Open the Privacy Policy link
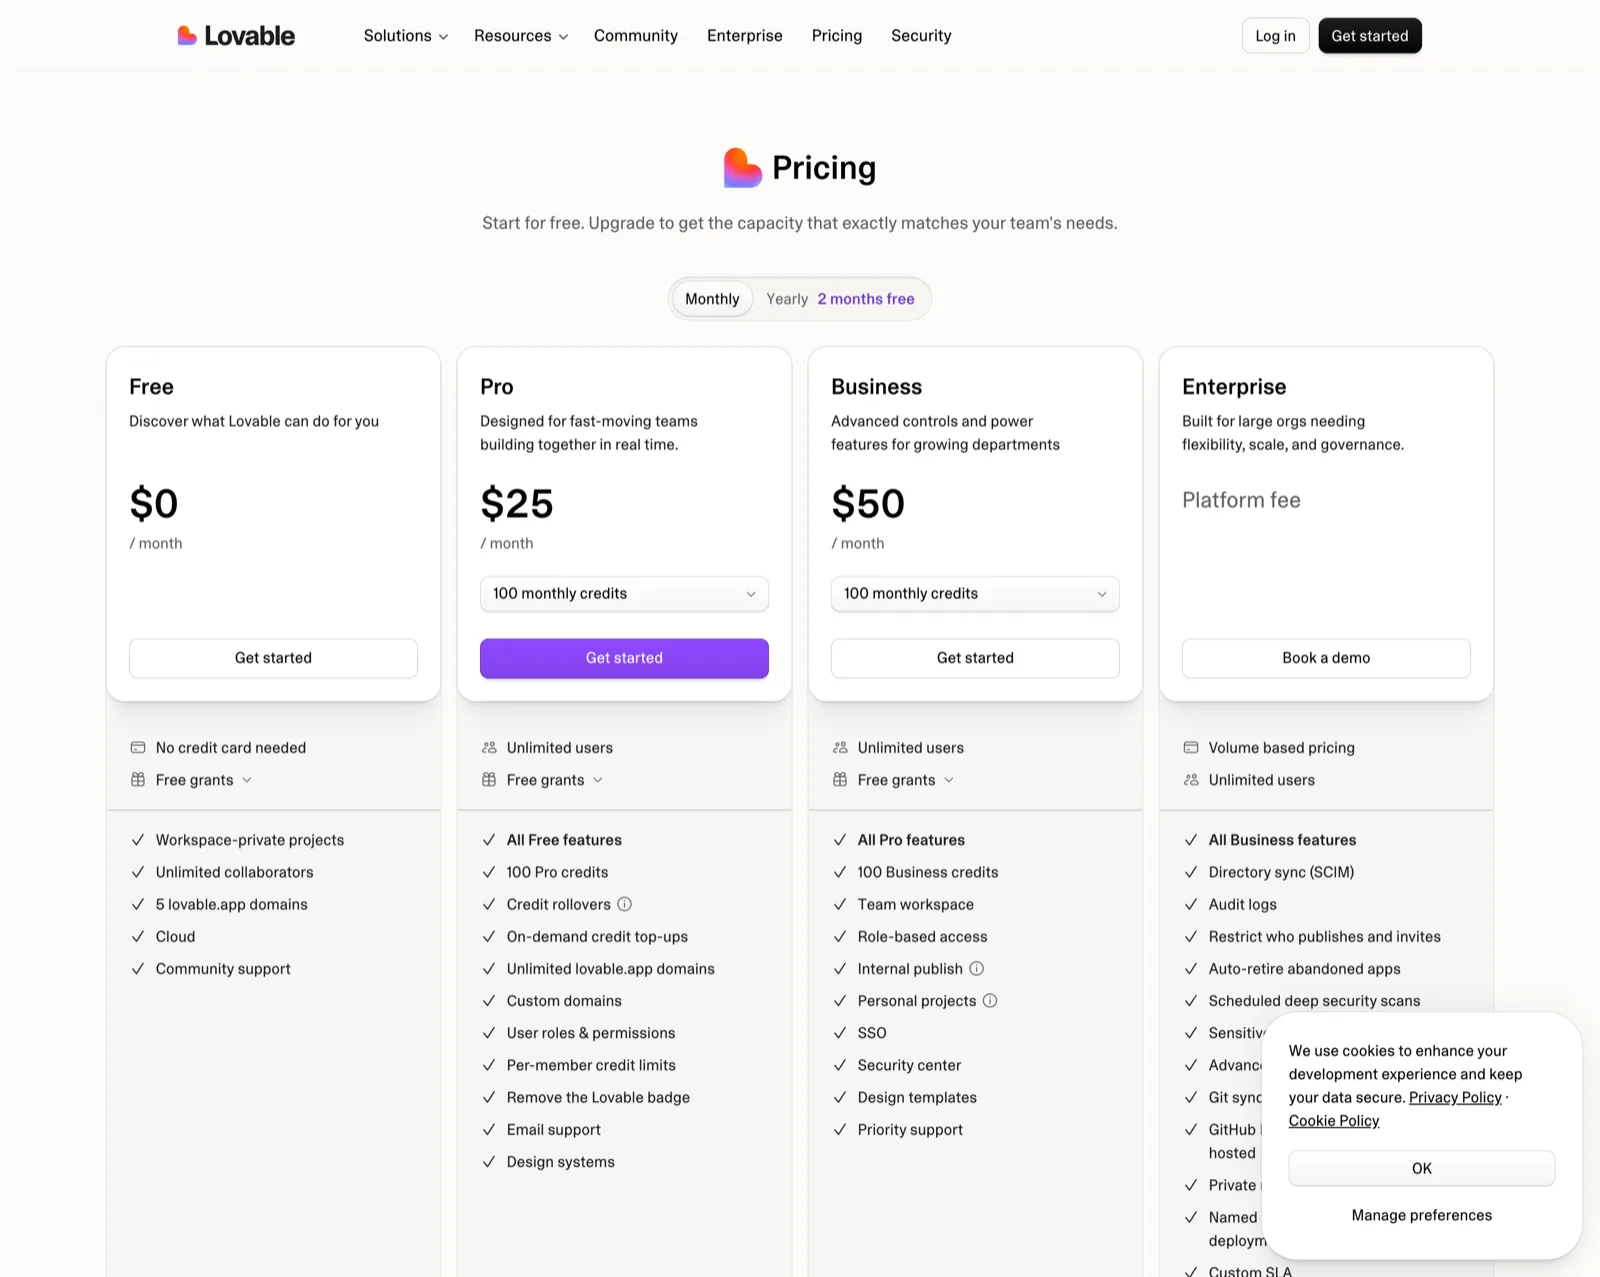The image size is (1600, 1277). (1455, 1097)
